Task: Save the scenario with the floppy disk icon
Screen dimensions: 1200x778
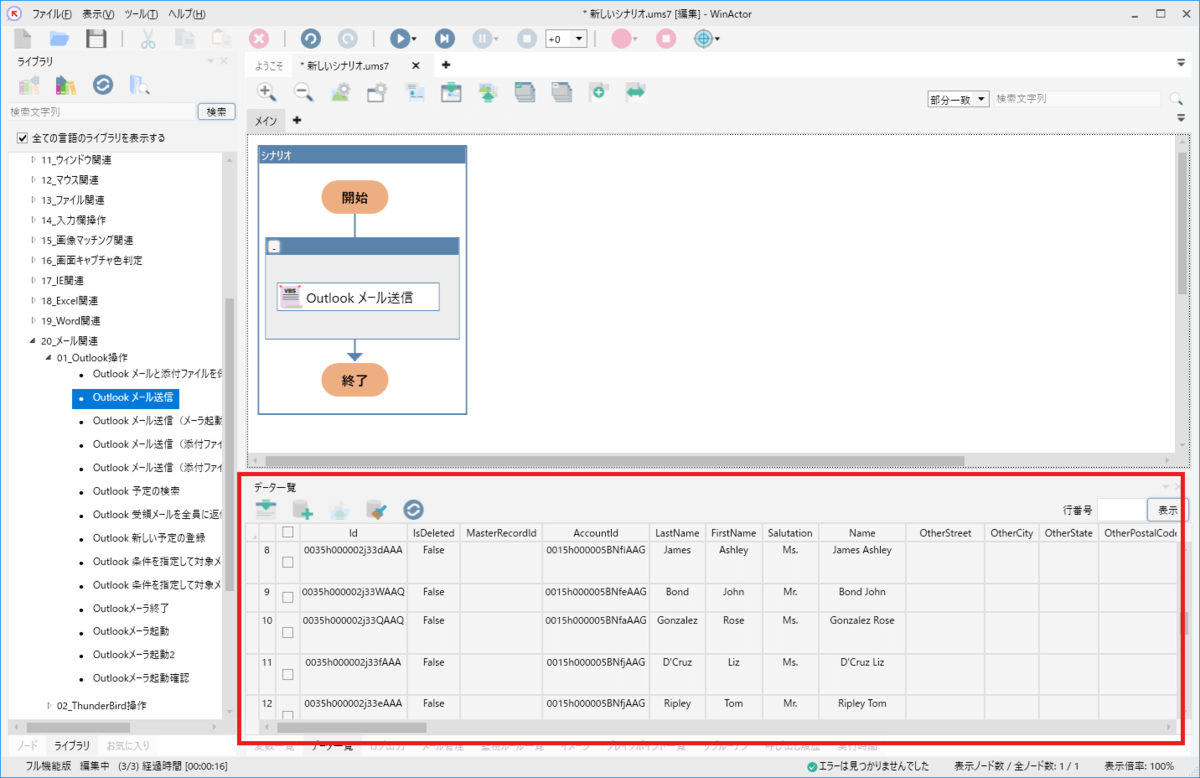Action: [x=96, y=38]
